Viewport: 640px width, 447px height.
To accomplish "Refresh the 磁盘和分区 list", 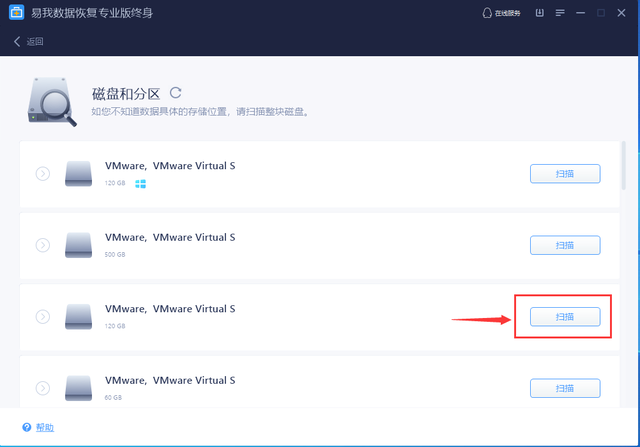I will pos(176,93).
